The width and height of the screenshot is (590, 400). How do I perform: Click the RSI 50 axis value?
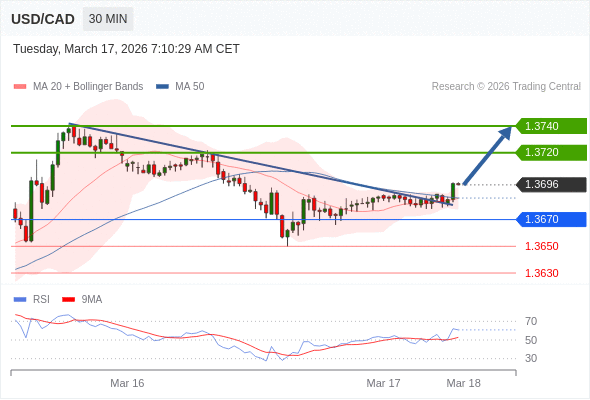point(531,340)
